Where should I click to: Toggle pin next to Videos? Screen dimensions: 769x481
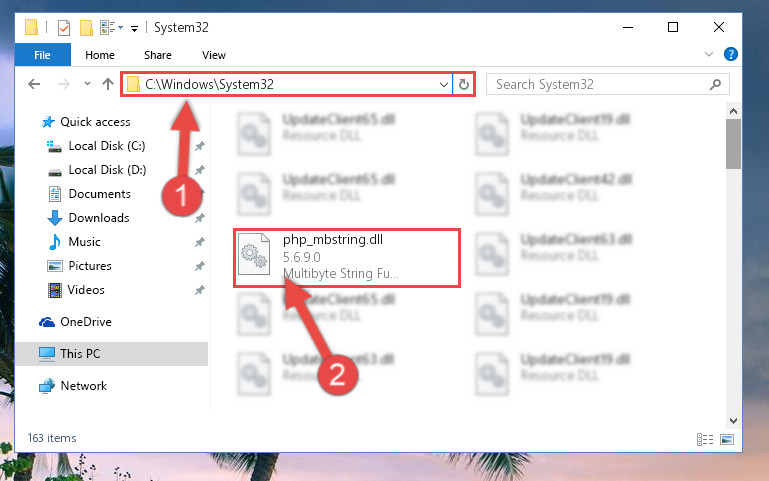pyautogui.click(x=200, y=290)
